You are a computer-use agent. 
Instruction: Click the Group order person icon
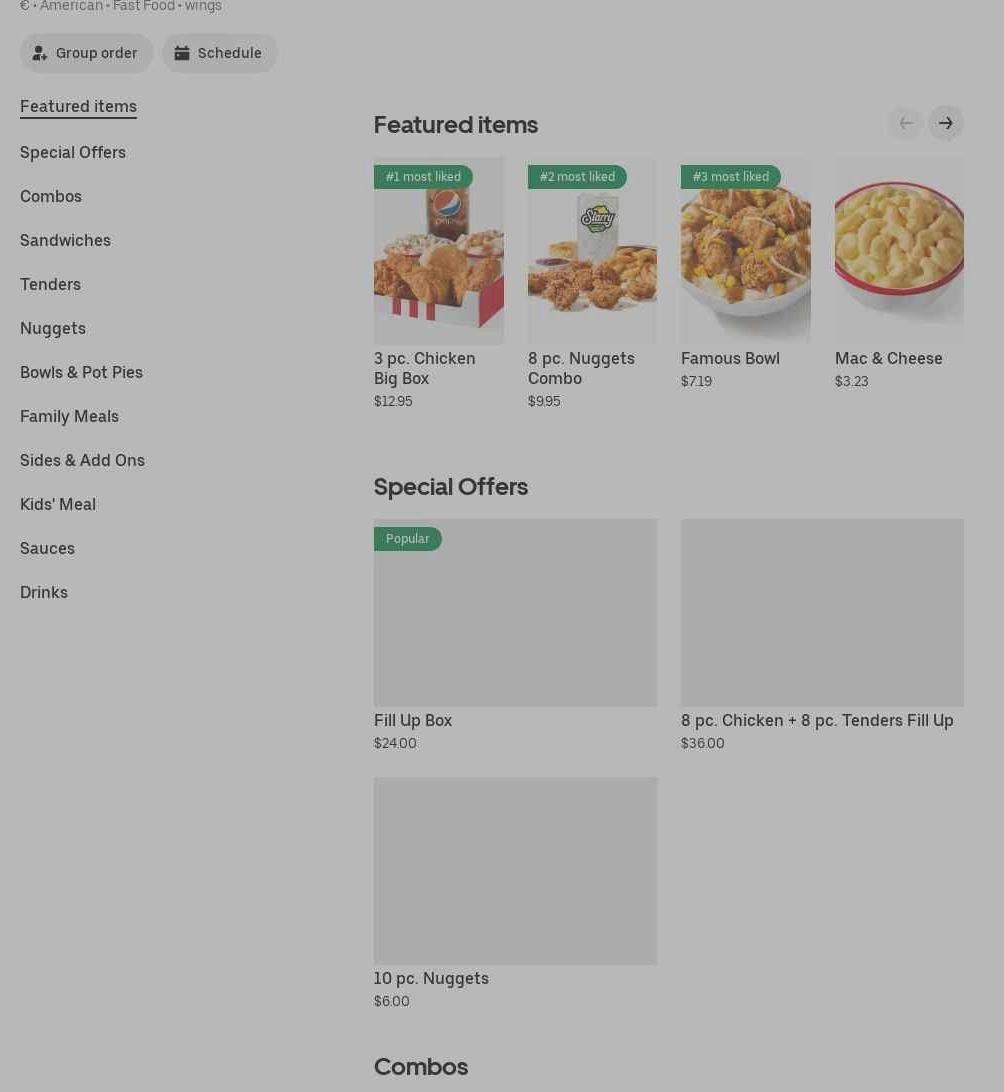(x=40, y=53)
